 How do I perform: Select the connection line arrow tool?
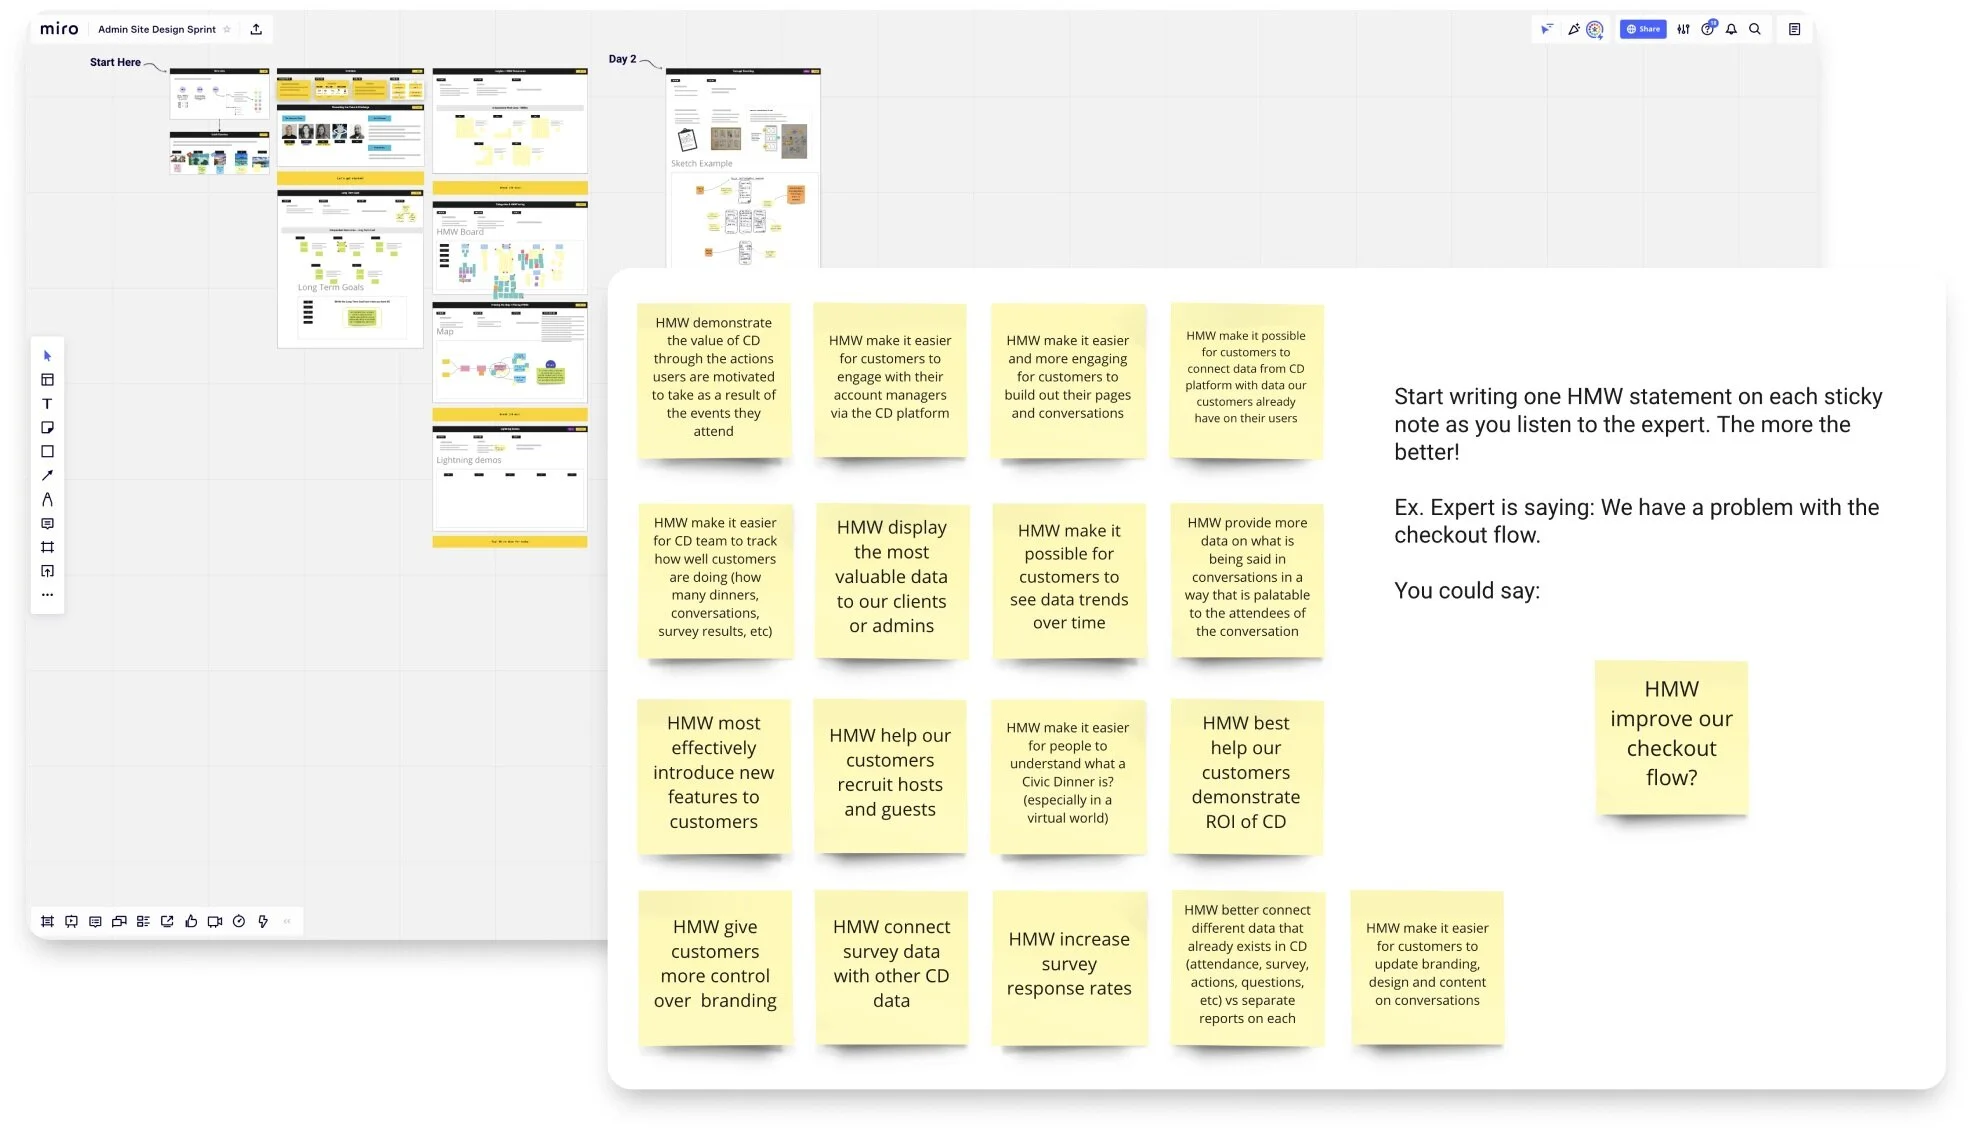pos(47,476)
